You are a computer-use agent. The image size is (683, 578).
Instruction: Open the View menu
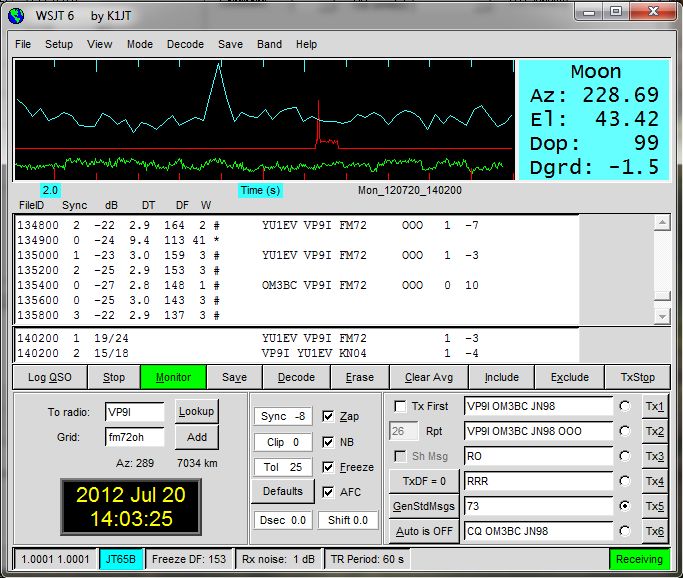[x=99, y=44]
